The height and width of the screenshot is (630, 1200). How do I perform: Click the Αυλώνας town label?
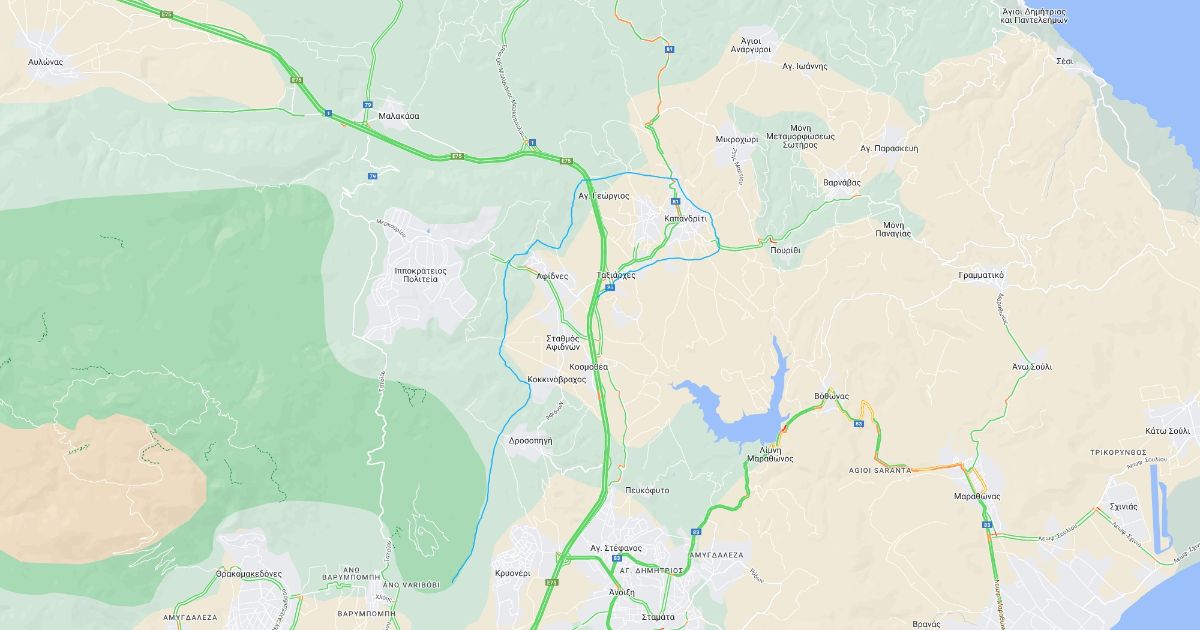(x=46, y=62)
